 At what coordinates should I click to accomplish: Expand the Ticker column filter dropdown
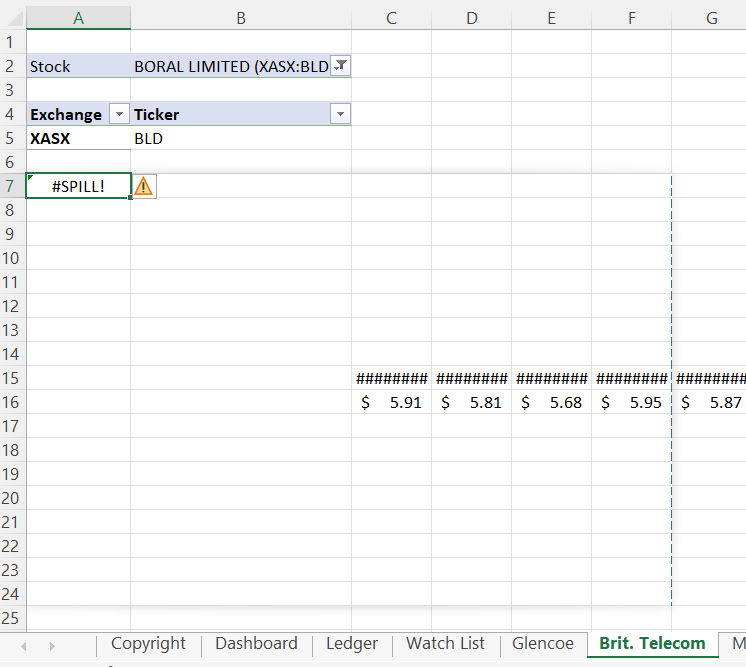[340, 114]
